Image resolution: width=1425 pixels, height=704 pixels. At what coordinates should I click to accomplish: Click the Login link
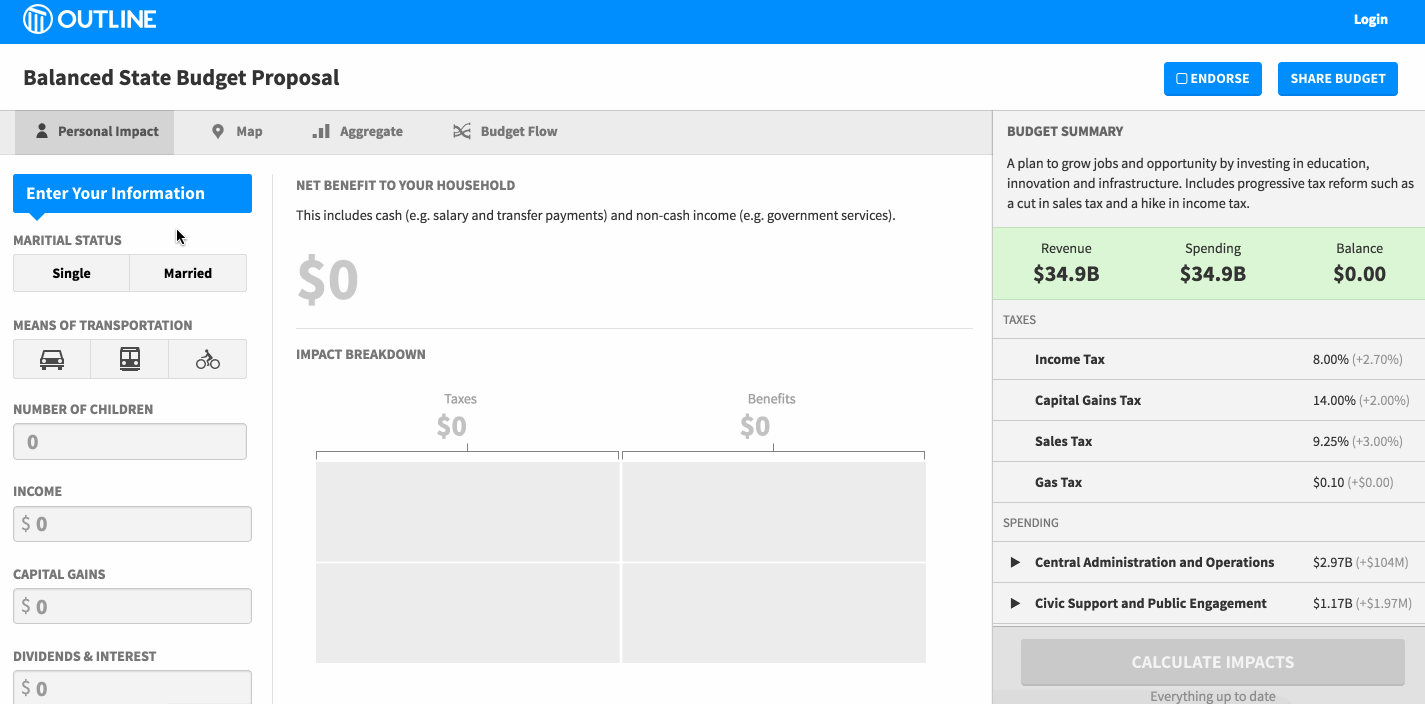(1370, 19)
